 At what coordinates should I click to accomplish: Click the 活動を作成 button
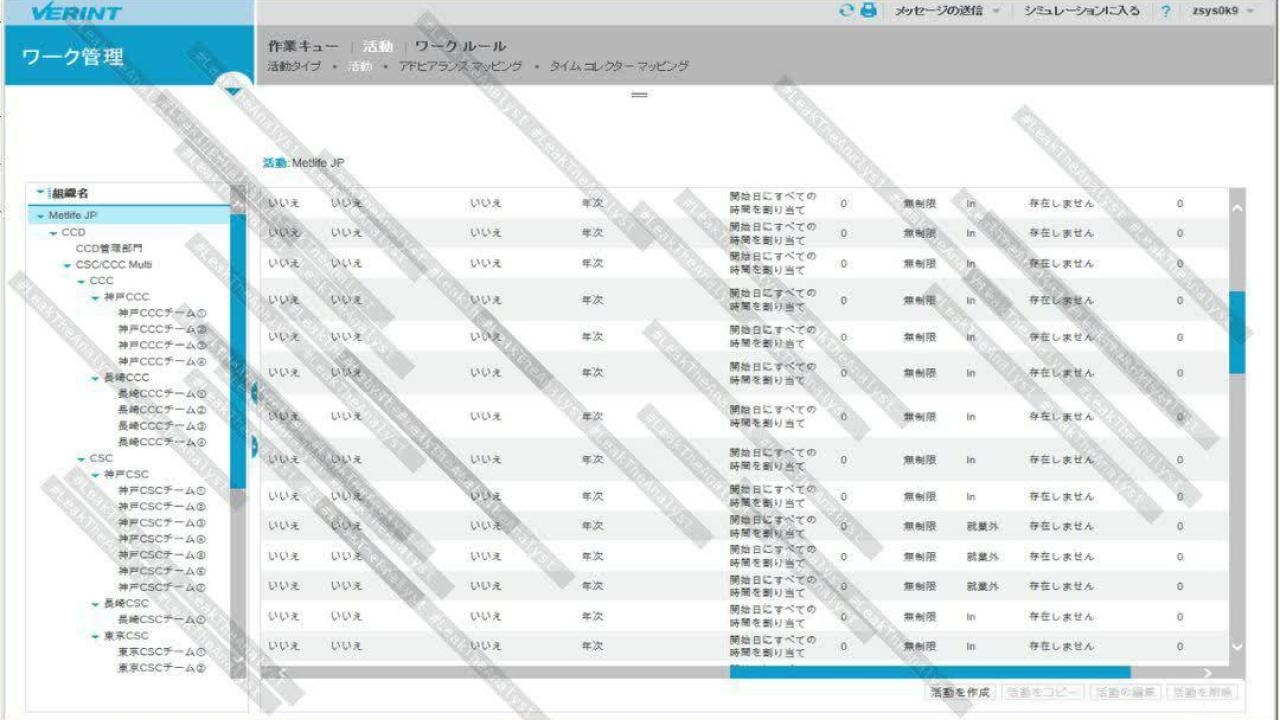960,692
